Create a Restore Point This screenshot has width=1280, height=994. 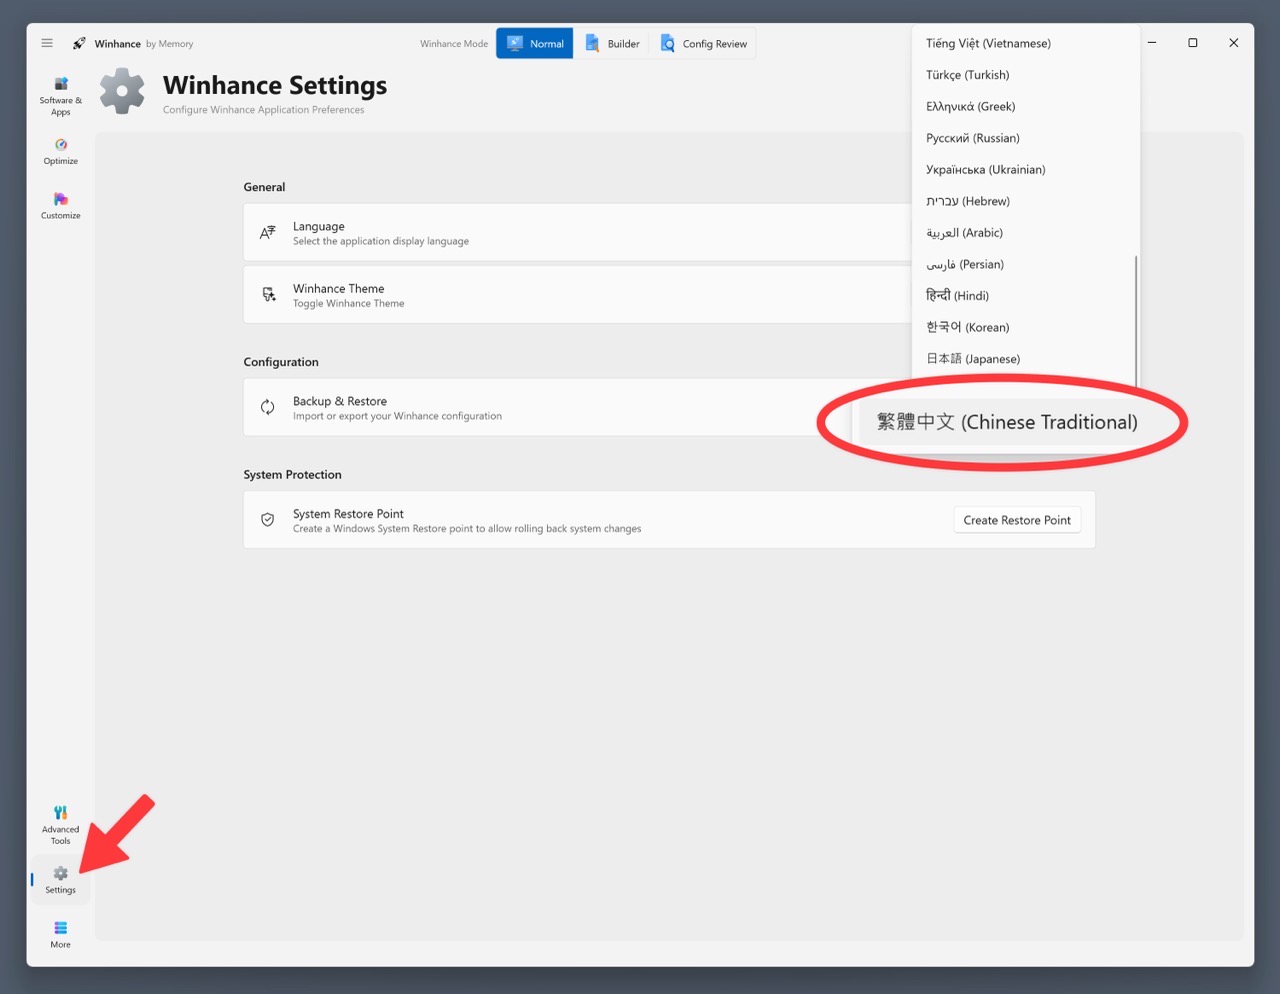click(x=1017, y=520)
